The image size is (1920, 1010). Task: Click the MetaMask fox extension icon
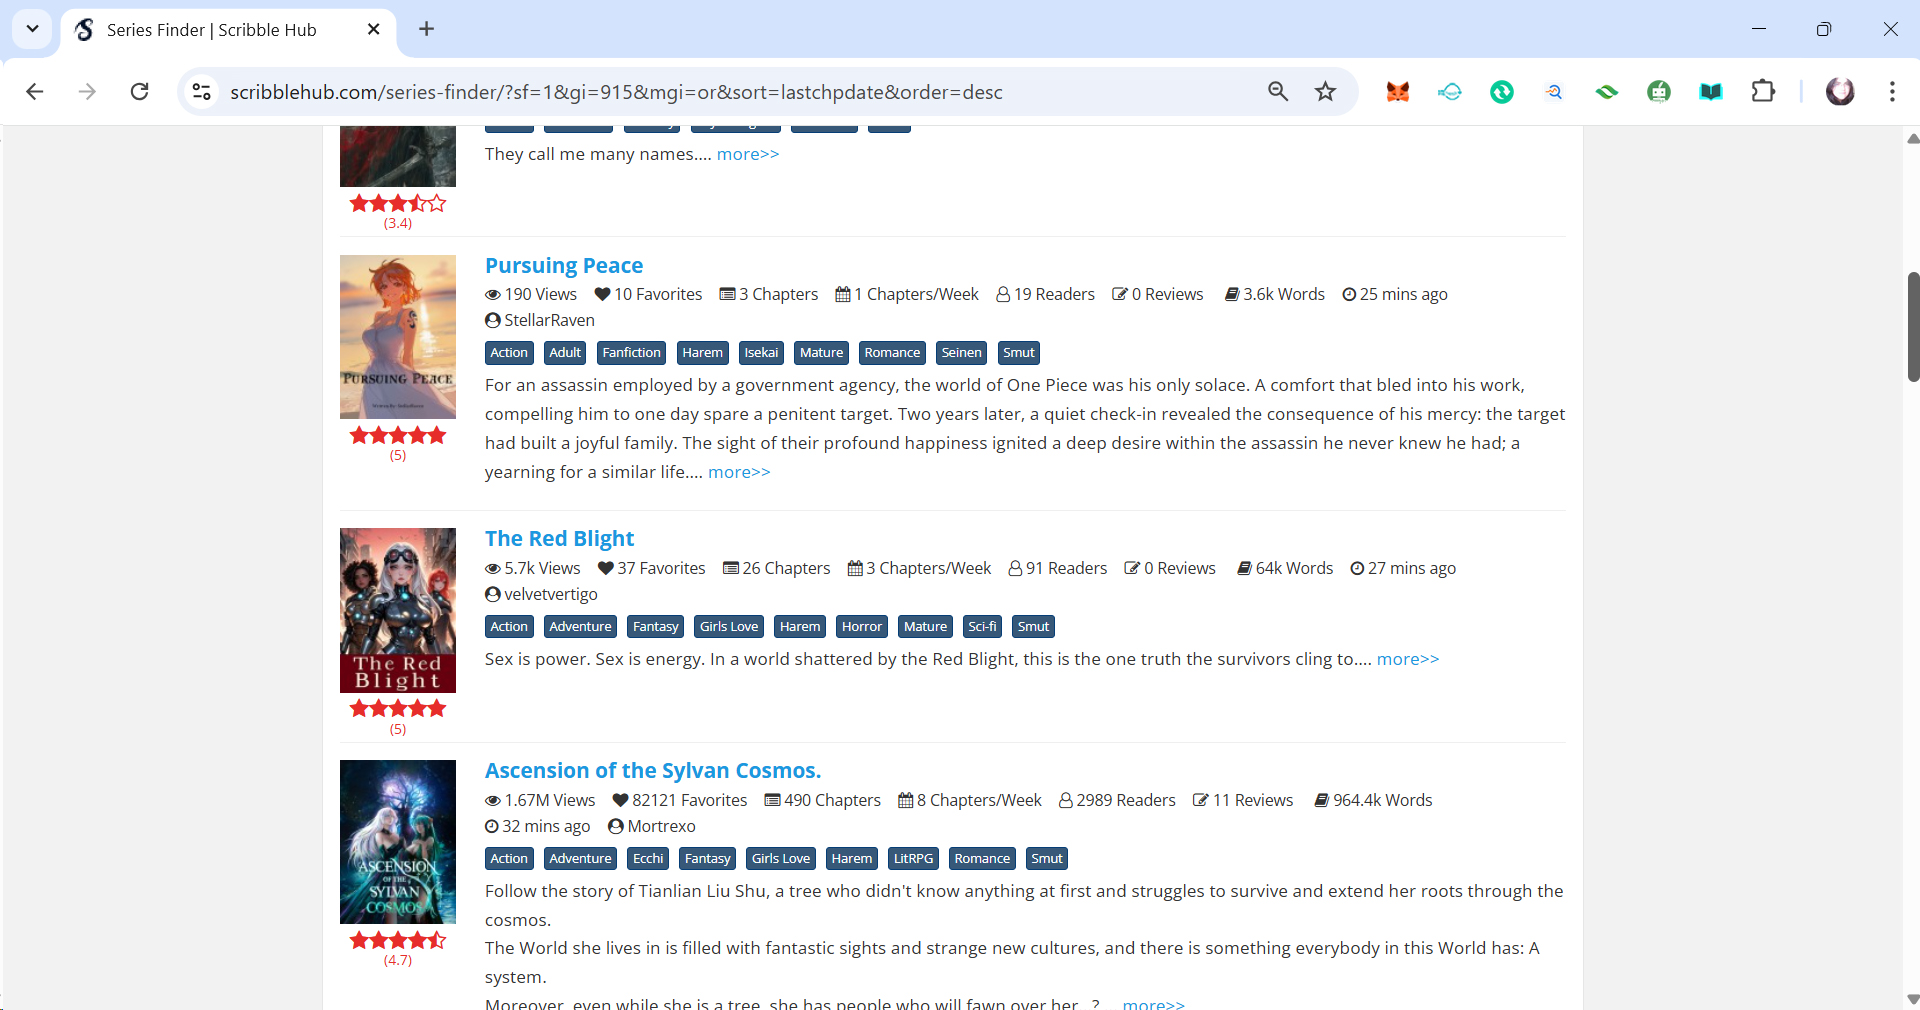tap(1397, 92)
